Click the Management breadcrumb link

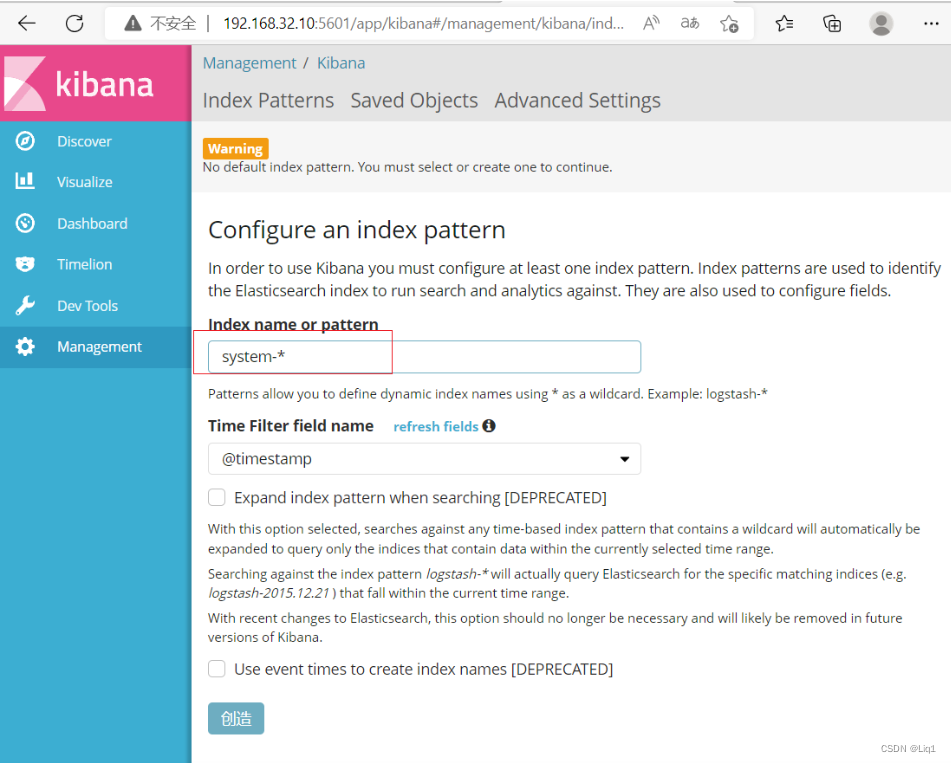pos(249,63)
